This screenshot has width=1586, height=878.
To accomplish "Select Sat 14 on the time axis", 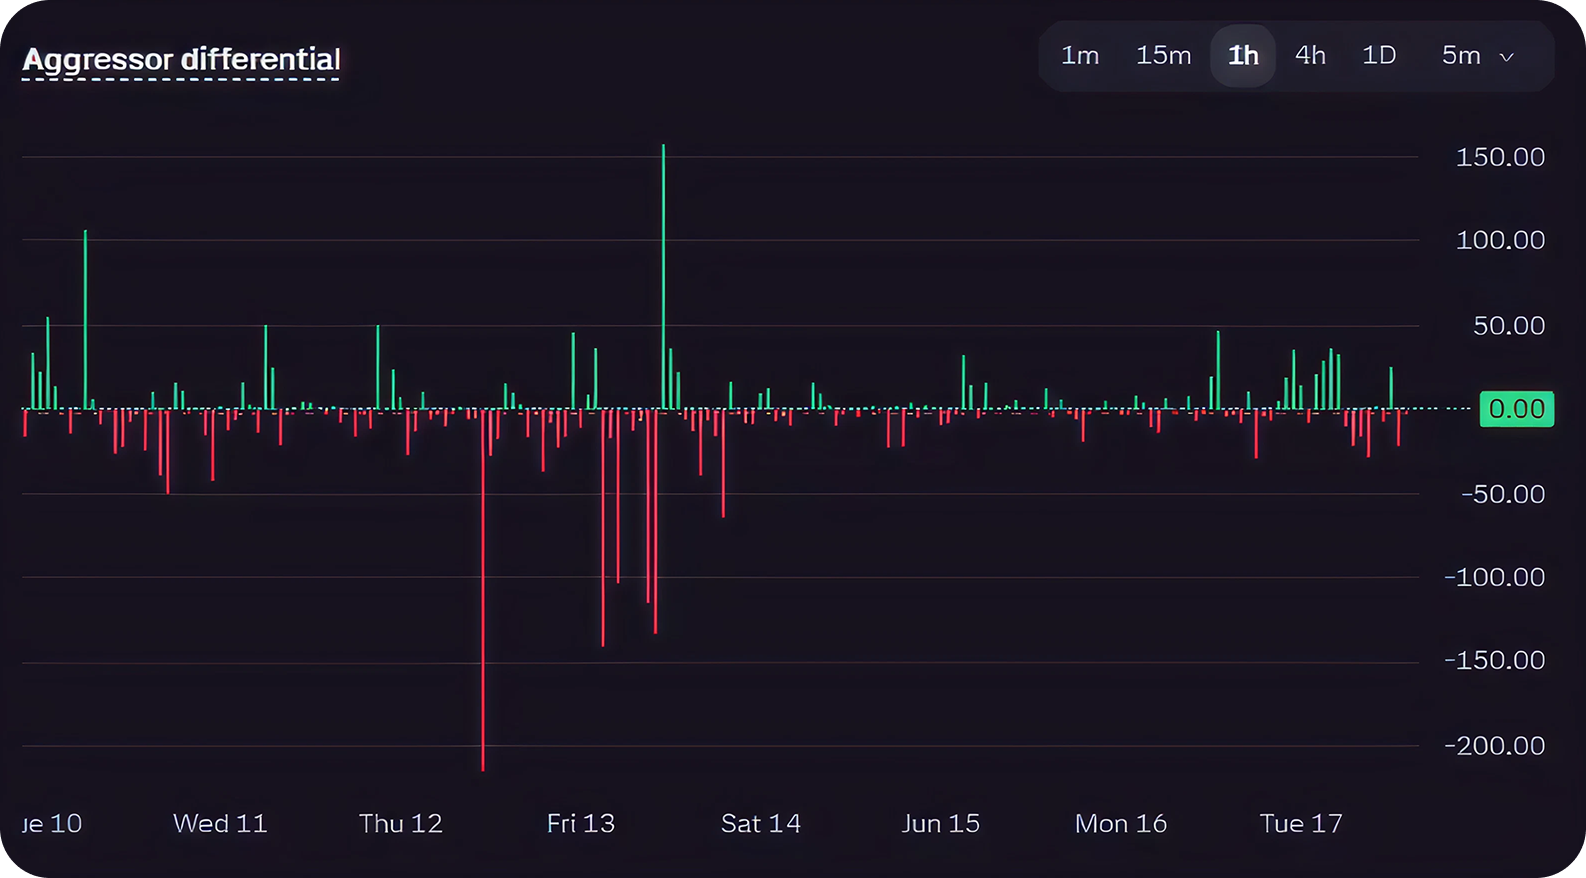I will coord(760,823).
